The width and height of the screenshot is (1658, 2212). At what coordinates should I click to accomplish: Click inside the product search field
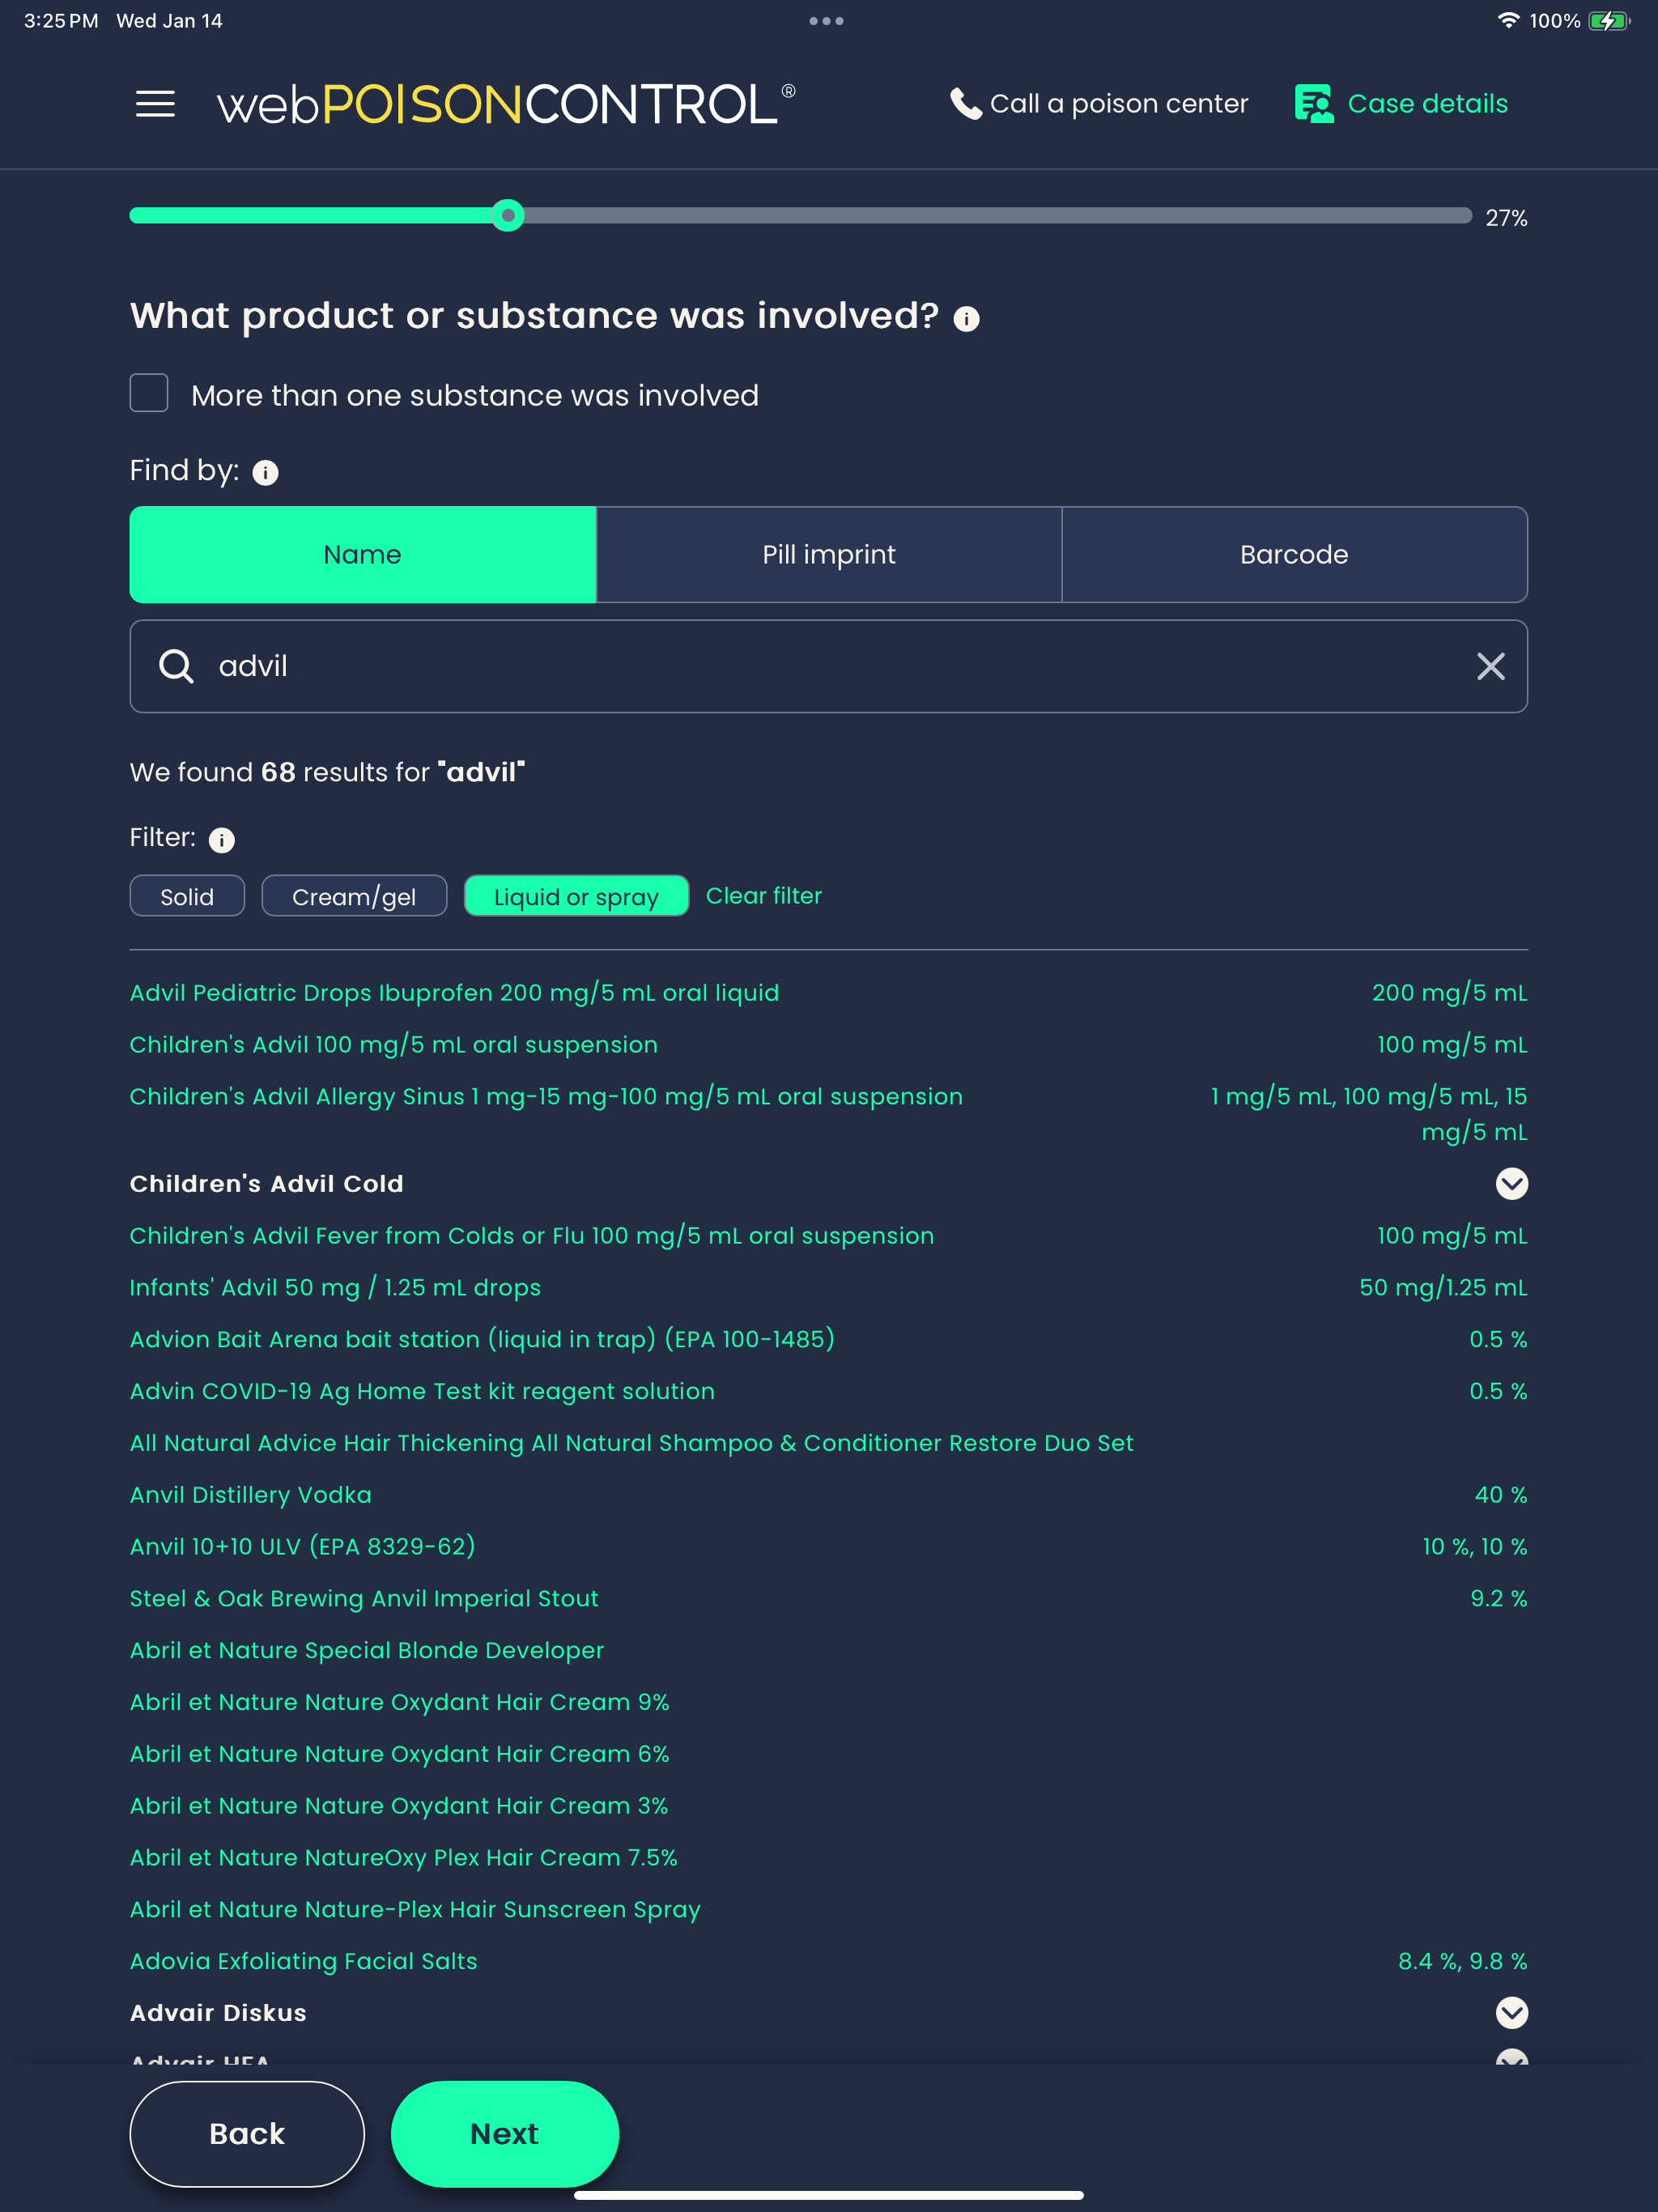(x=829, y=666)
